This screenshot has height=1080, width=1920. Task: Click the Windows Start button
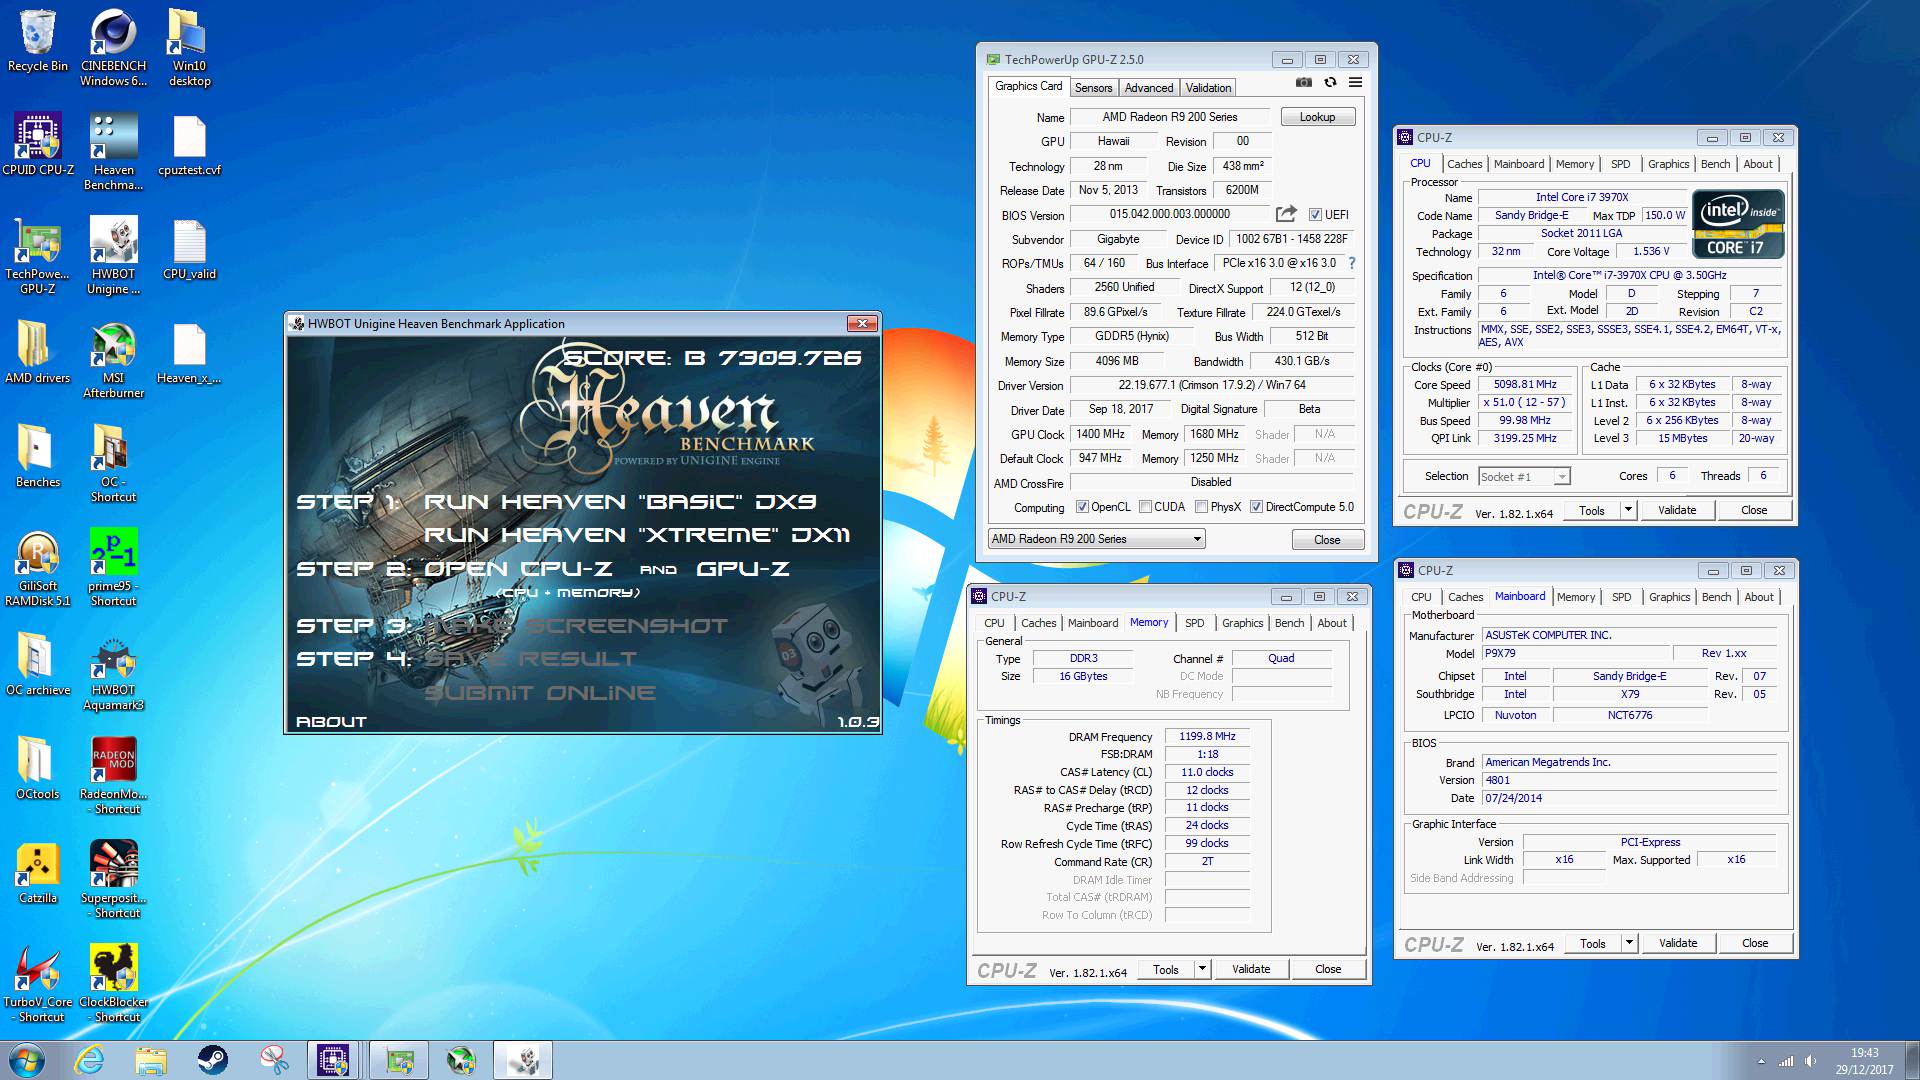click(27, 1060)
